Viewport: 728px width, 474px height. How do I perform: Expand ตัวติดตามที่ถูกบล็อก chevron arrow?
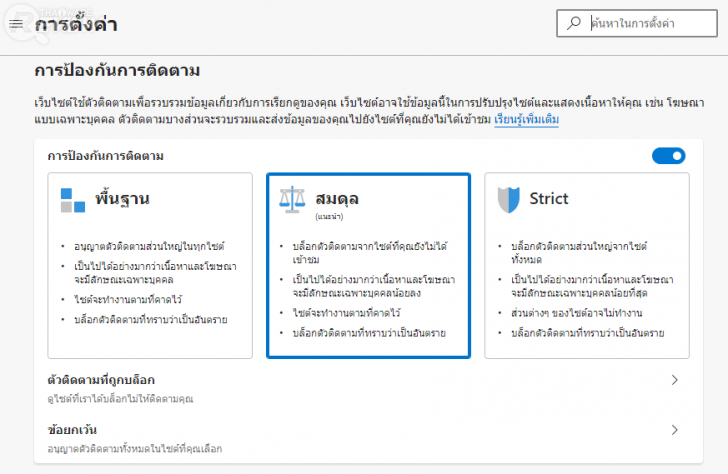(675, 380)
